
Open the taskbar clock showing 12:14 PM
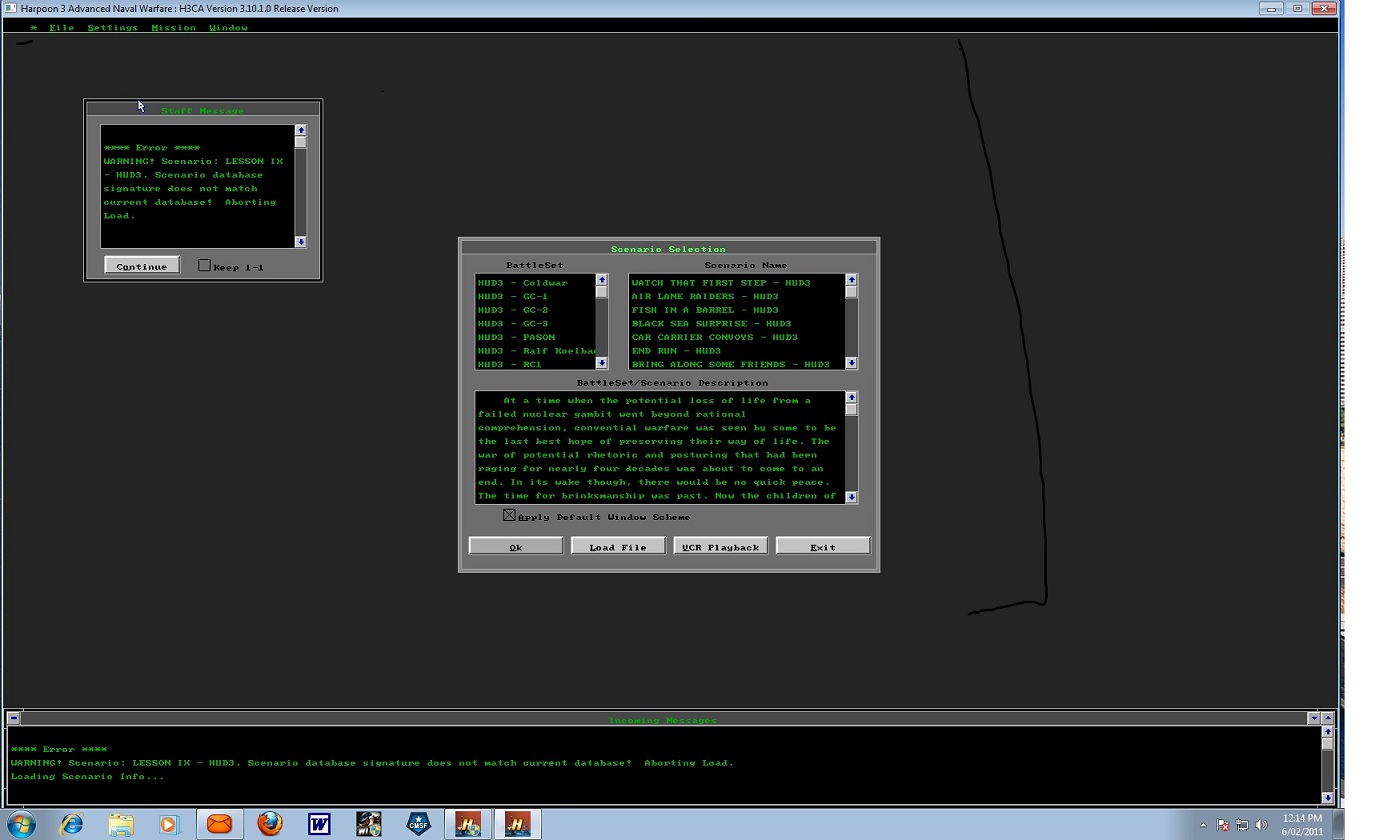(x=1302, y=824)
